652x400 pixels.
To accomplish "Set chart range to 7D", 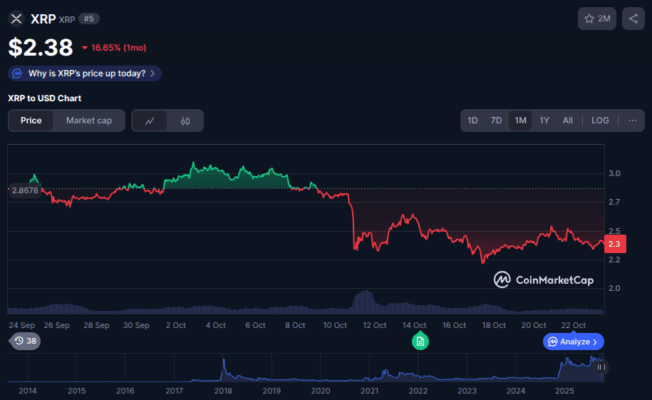I will point(496,121).
